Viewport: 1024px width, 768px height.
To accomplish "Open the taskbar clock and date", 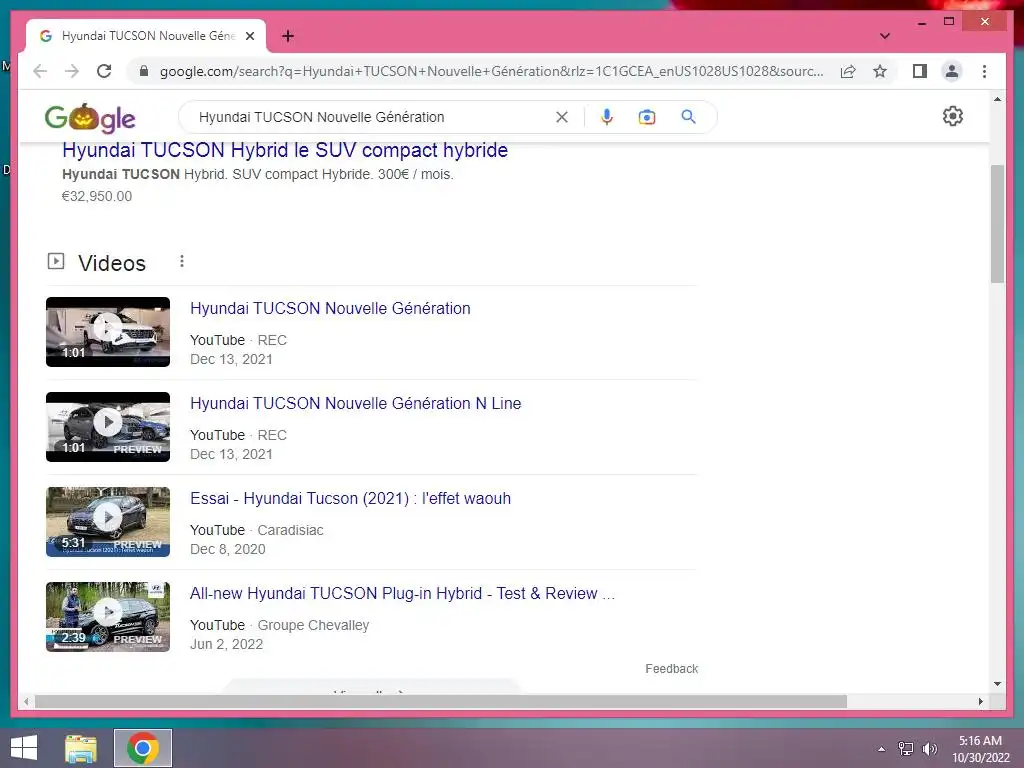I will pyautogui.click(x=980, y=749).
